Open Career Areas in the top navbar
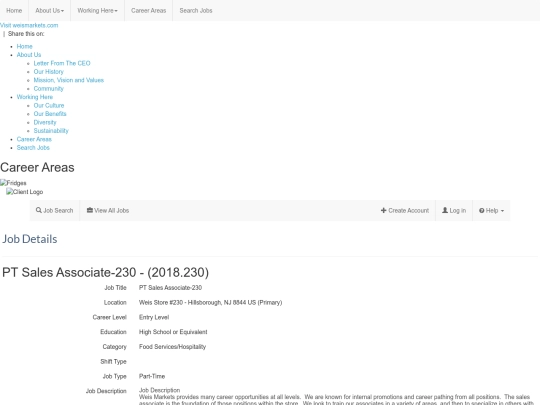The image size is (540, 405). click(x=148, y=11)
